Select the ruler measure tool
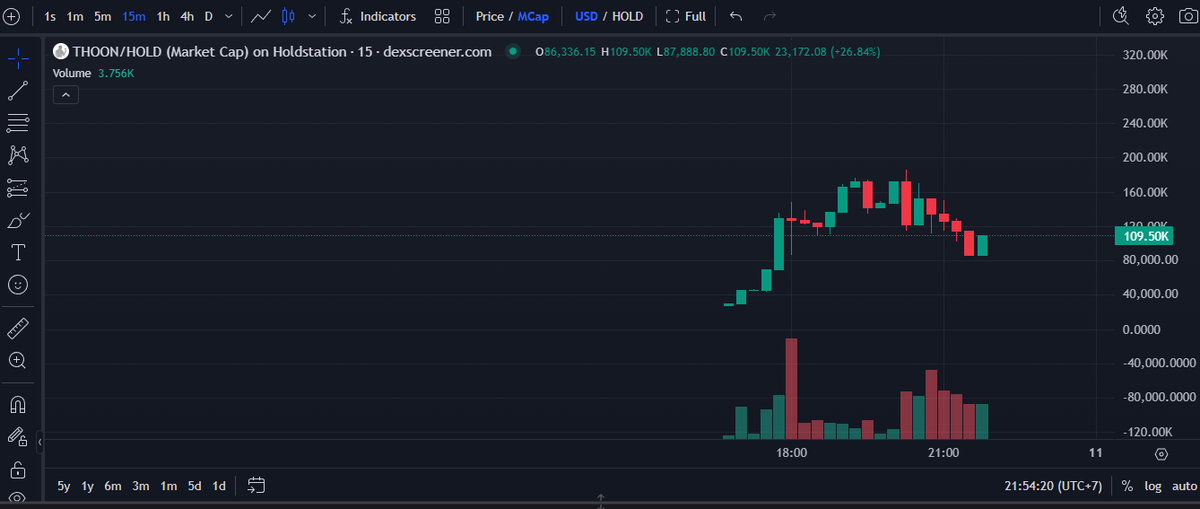This screenshot has width=1200, height=509. coord(17,328)
